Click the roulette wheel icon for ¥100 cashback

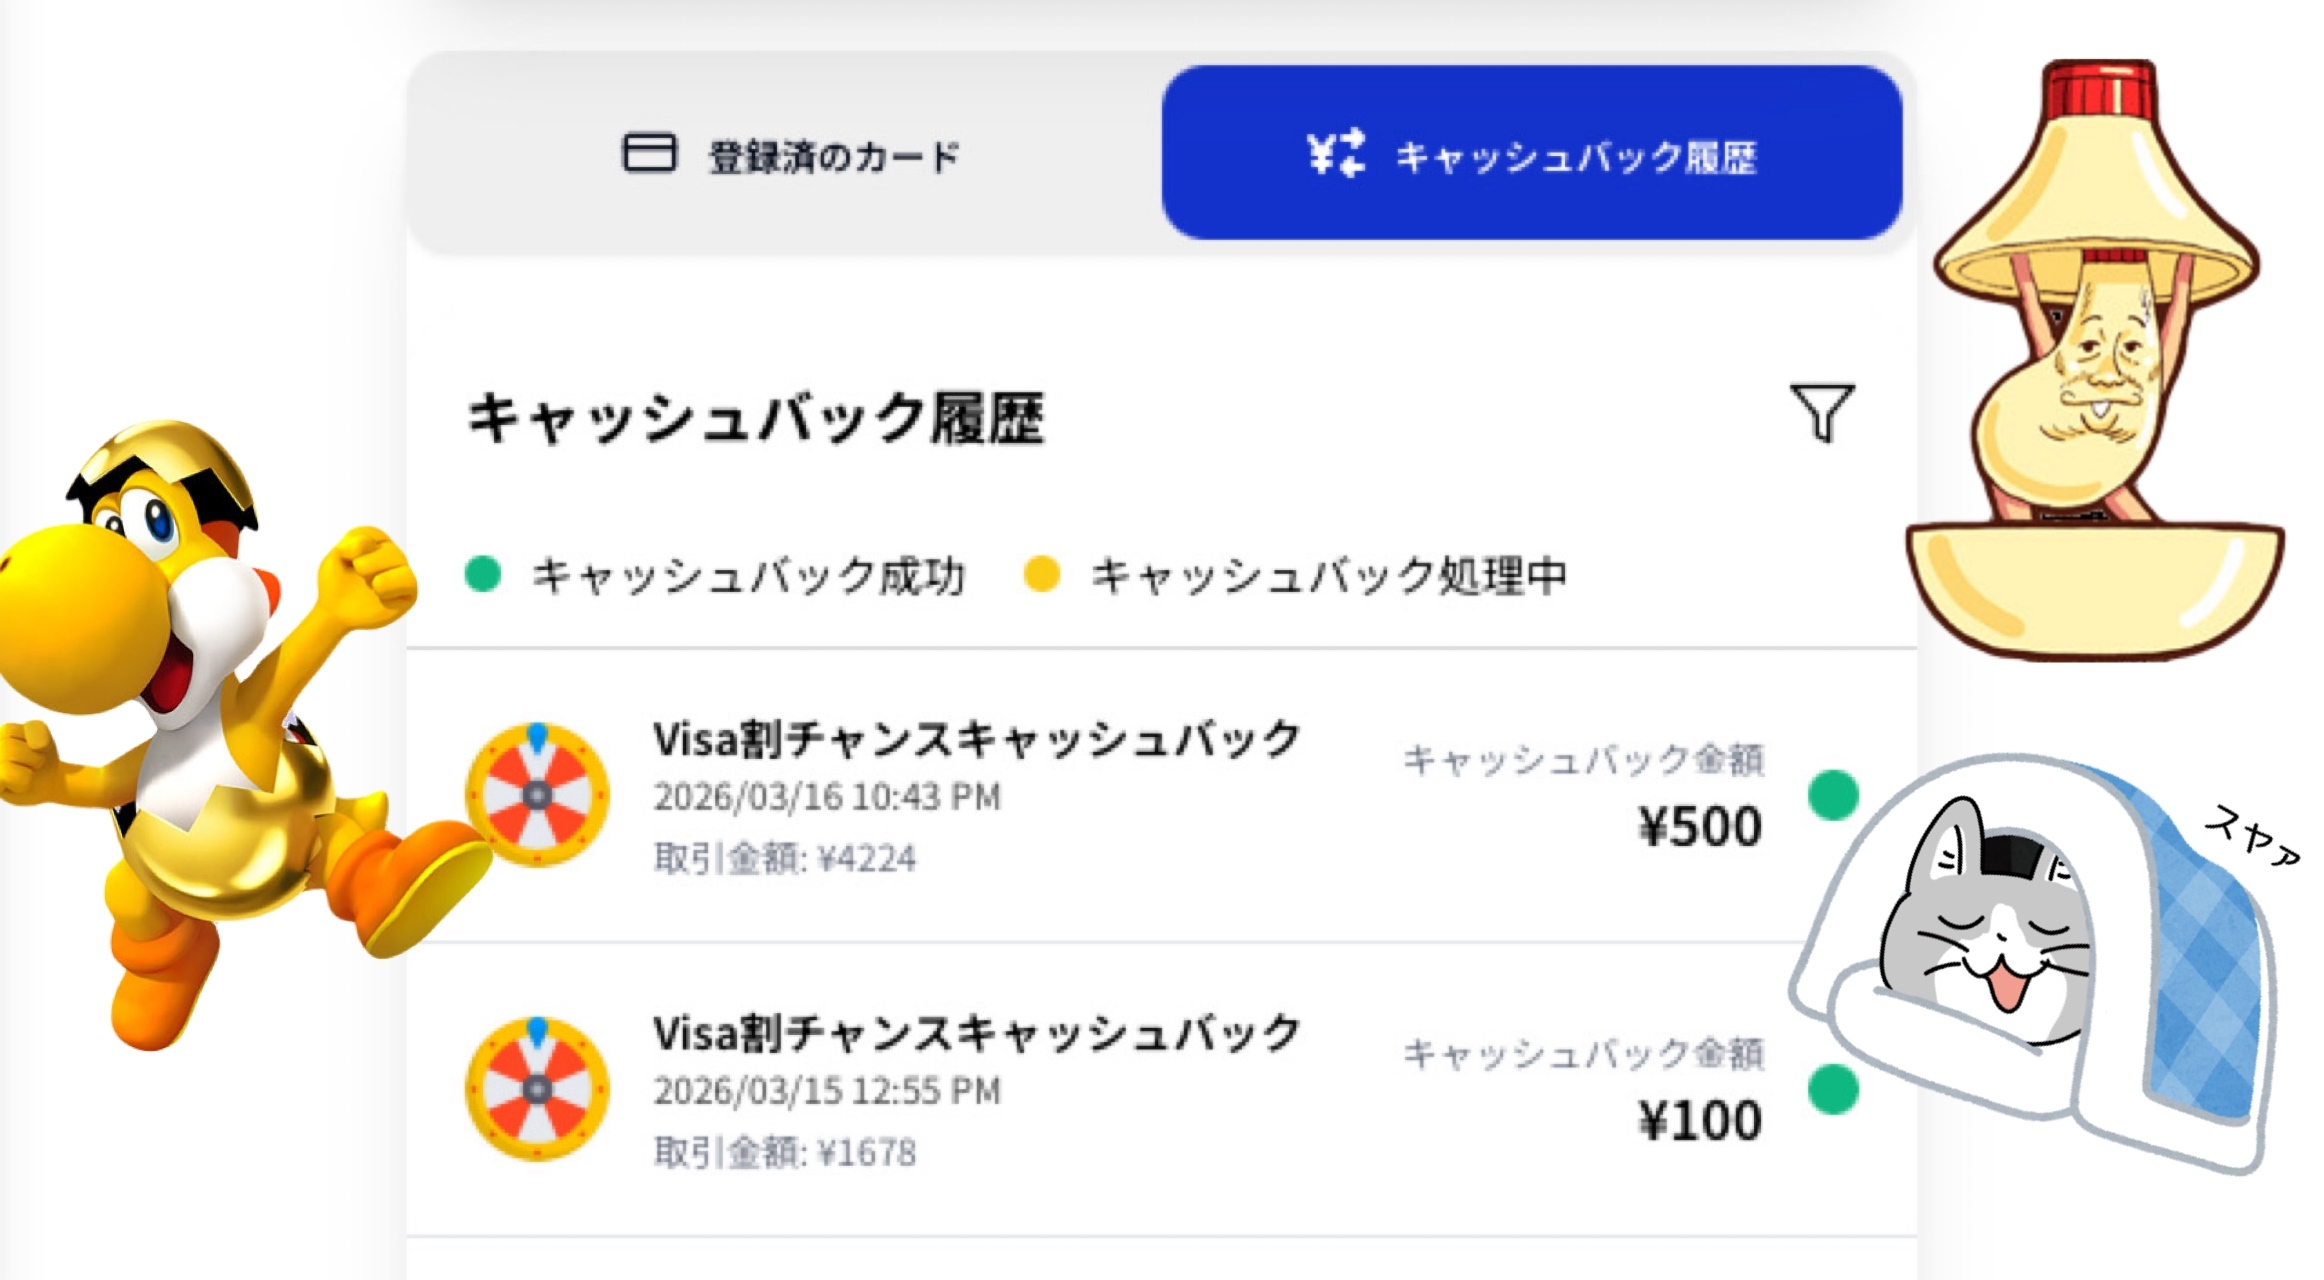click(537, 1089)
